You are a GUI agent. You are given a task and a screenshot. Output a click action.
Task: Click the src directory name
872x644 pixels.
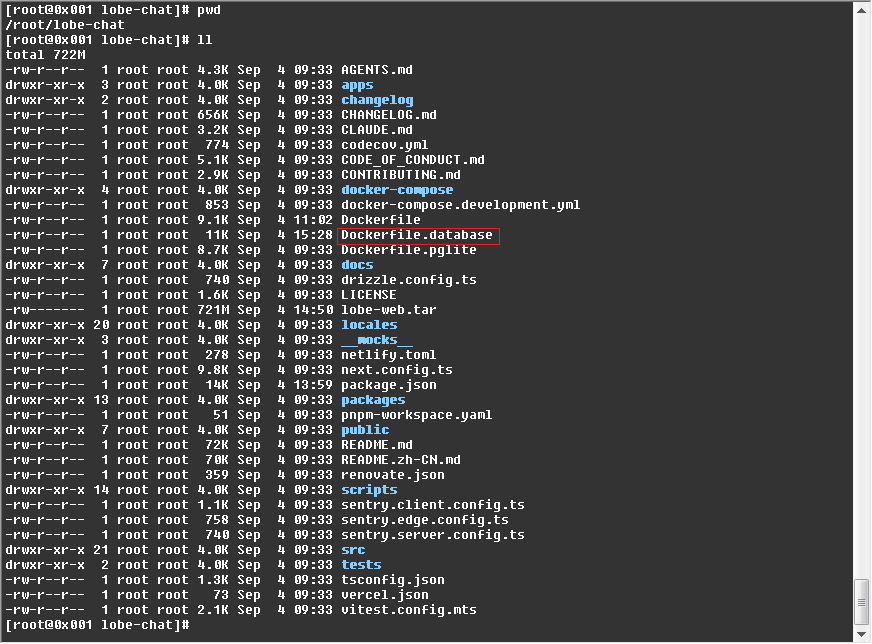tap(353, 550)
